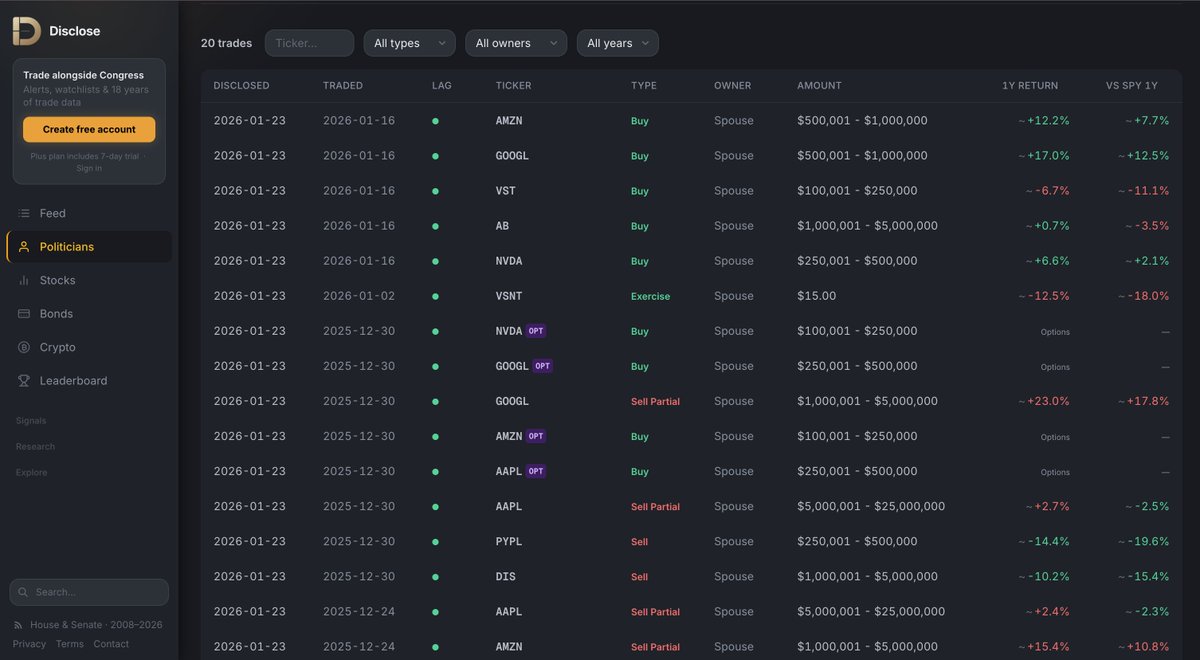Go to Crypto section

tap(89, 347)
